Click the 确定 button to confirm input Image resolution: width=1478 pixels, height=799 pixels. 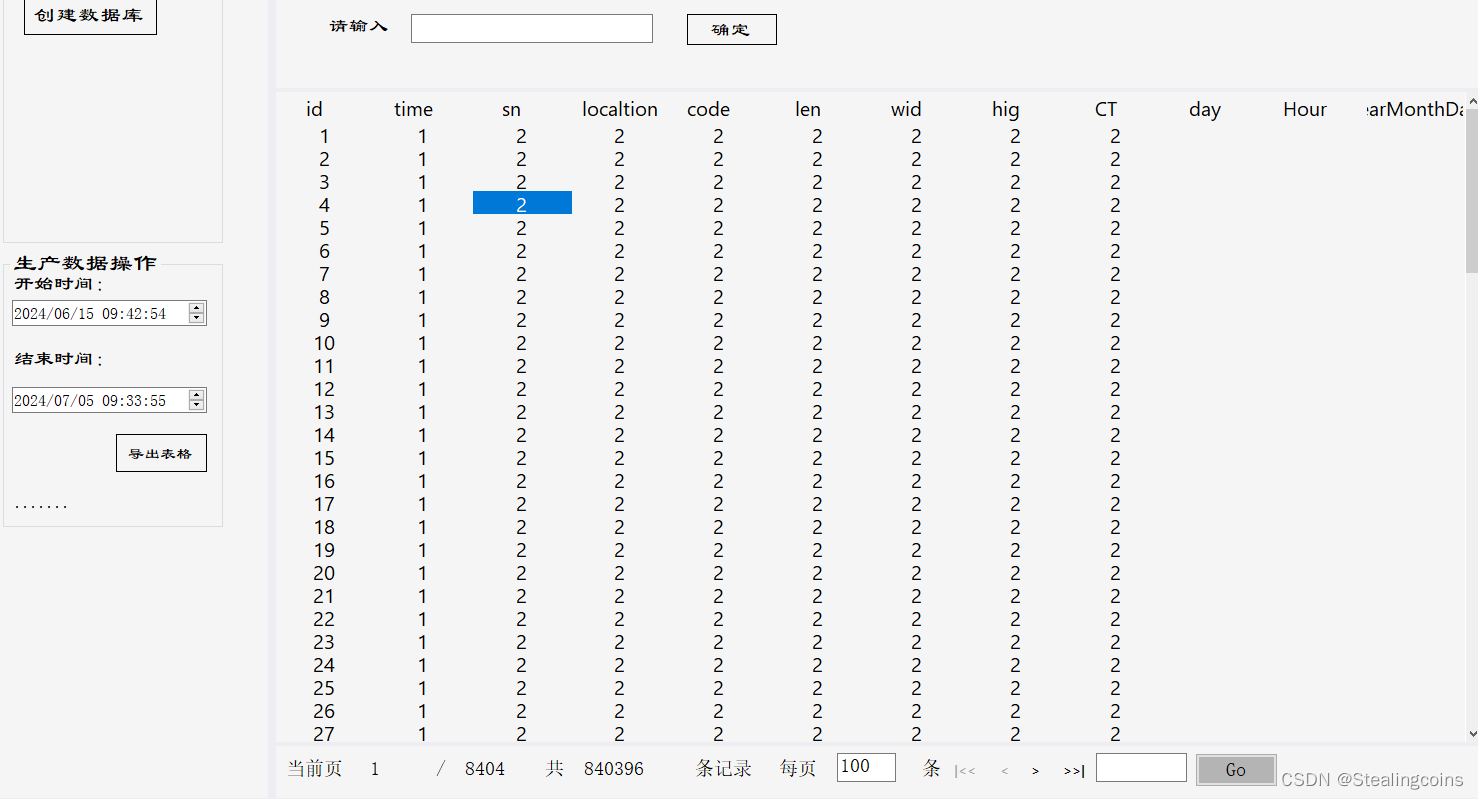pyautogui.click(x=731, y=29)
